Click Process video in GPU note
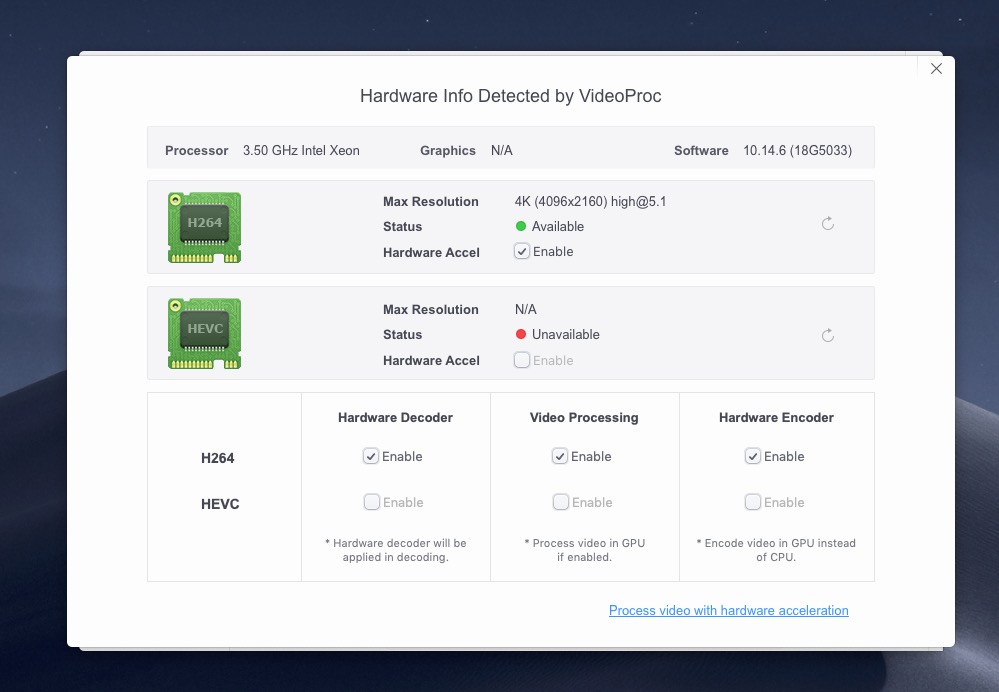 coord(584,550)
